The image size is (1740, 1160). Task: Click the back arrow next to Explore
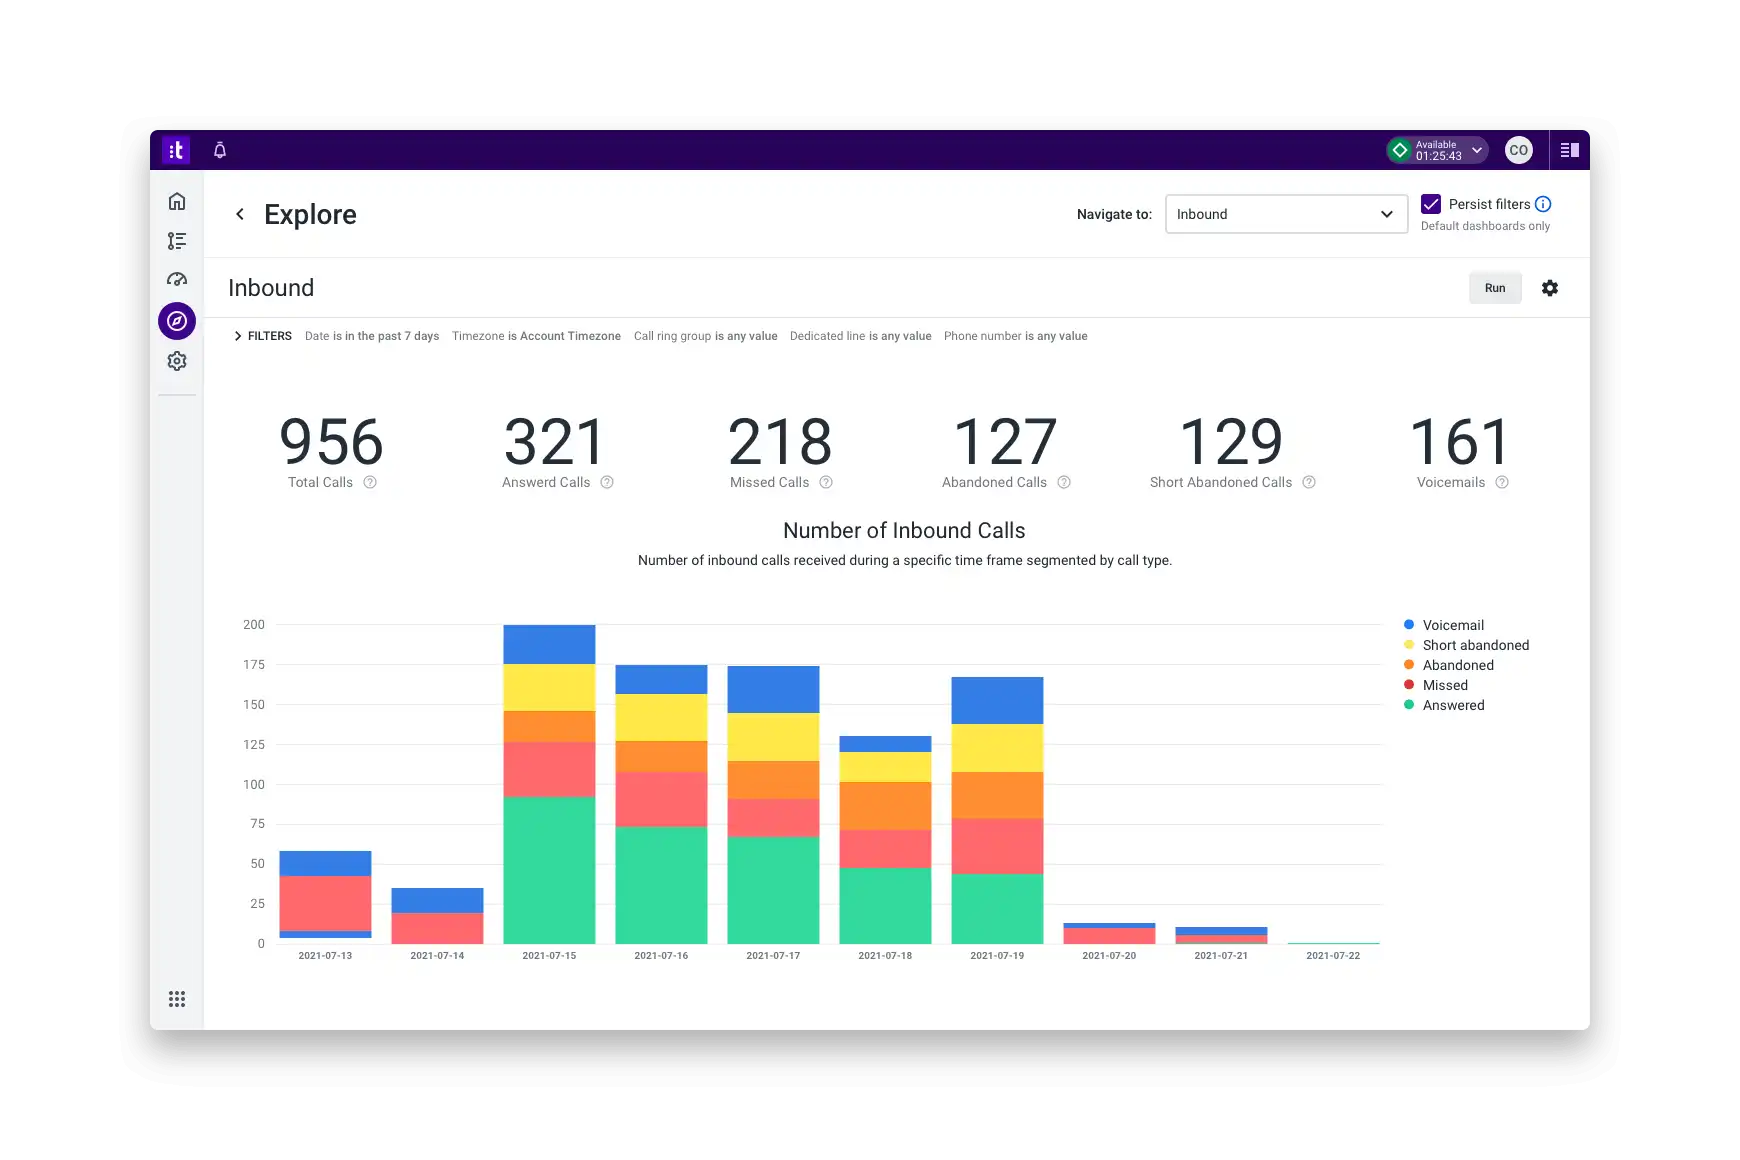coord(240,214)
